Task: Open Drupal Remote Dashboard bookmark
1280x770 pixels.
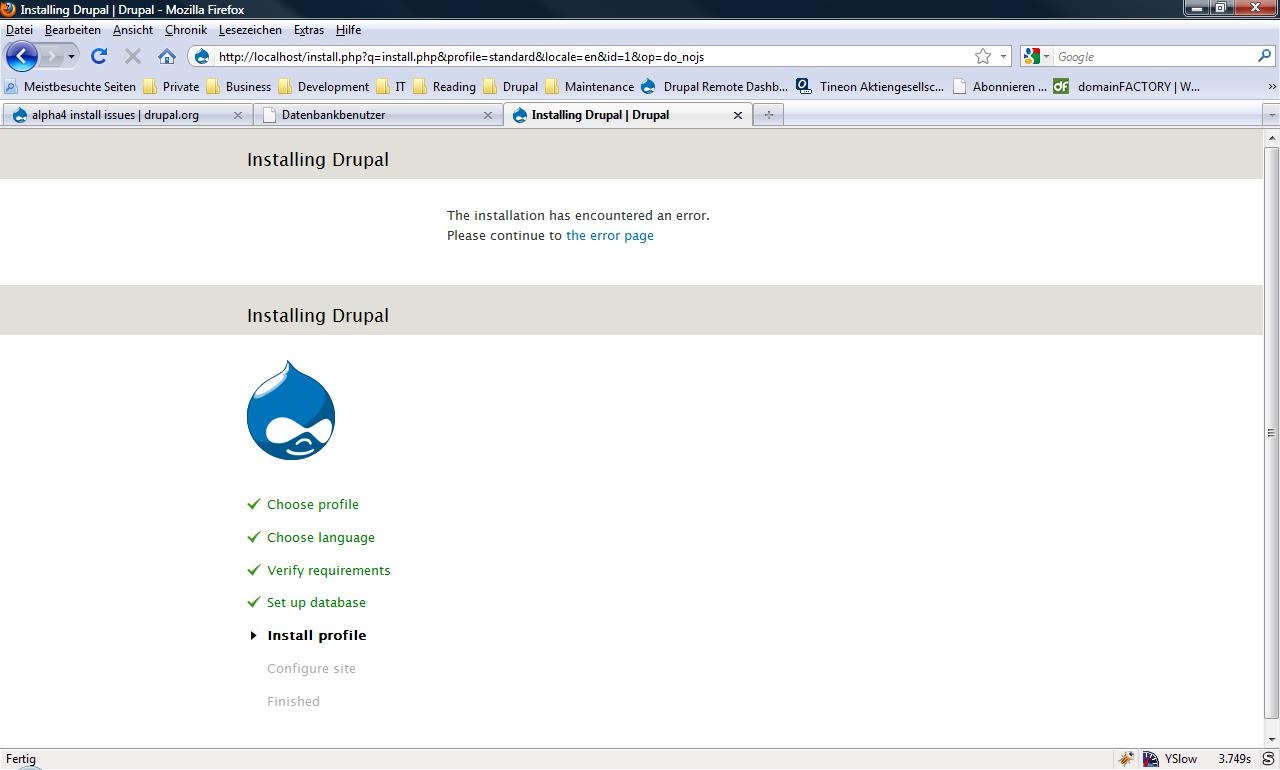Action: click(x=714, y=87)
